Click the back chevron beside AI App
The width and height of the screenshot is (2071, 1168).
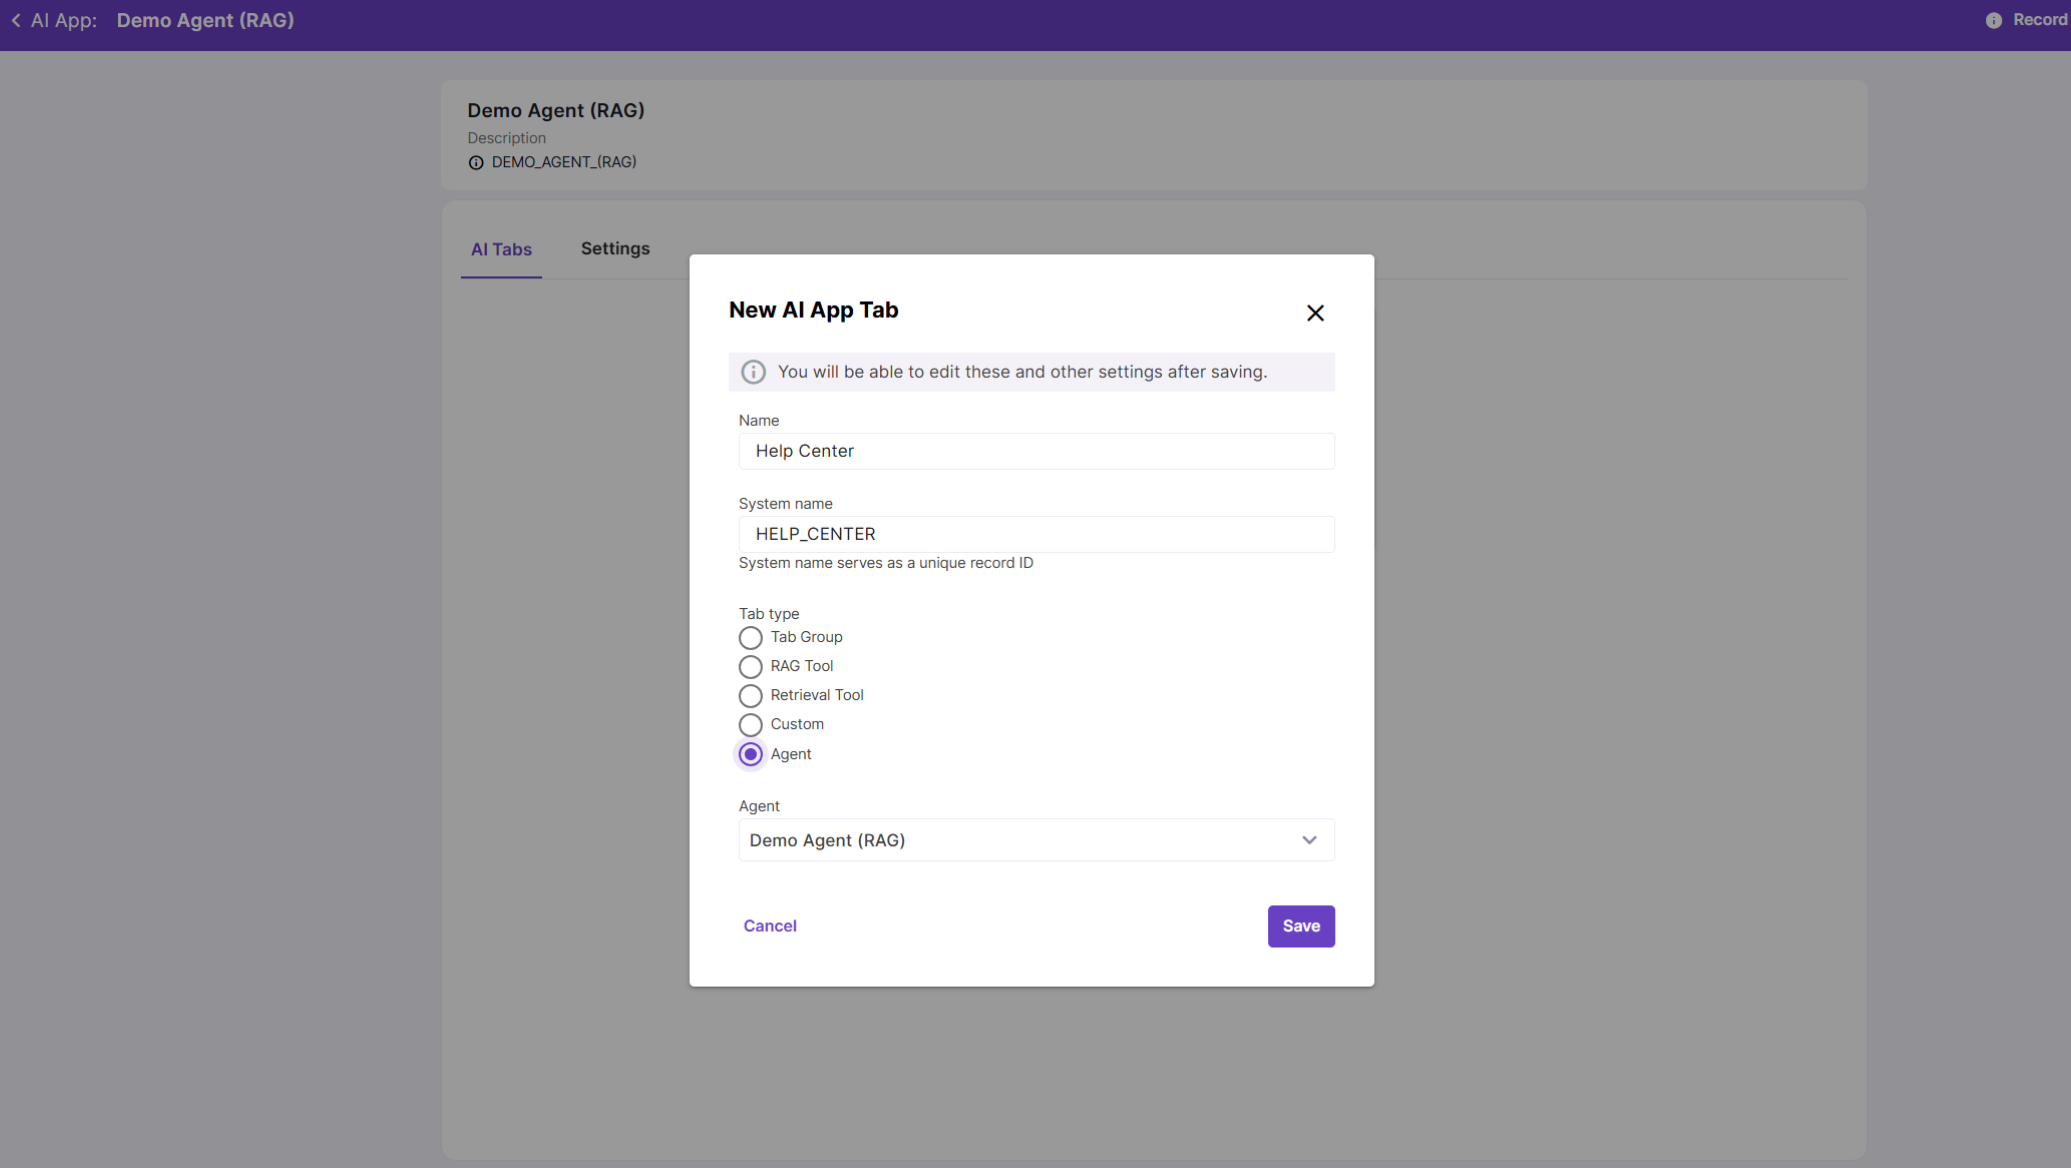coord(16,20)
